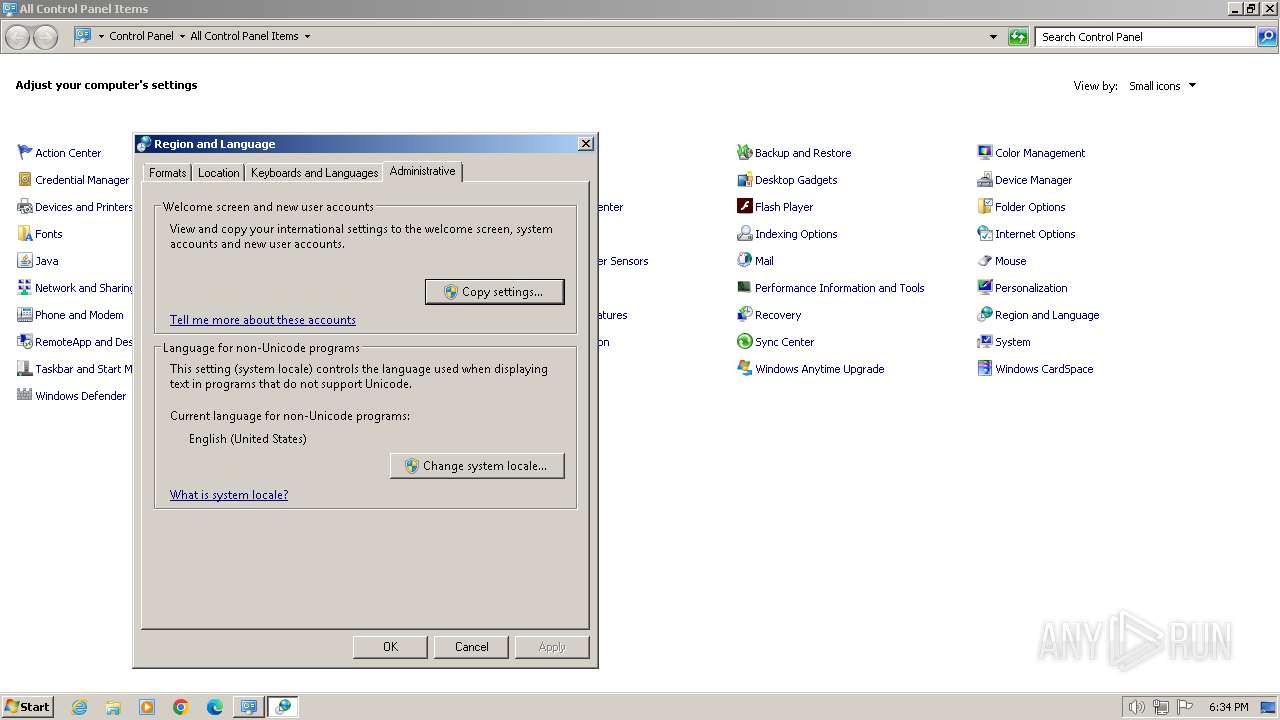Open Backup and Restore icon
The image size is (1280, 720).
pyautogui.click(x=744, y=153)
